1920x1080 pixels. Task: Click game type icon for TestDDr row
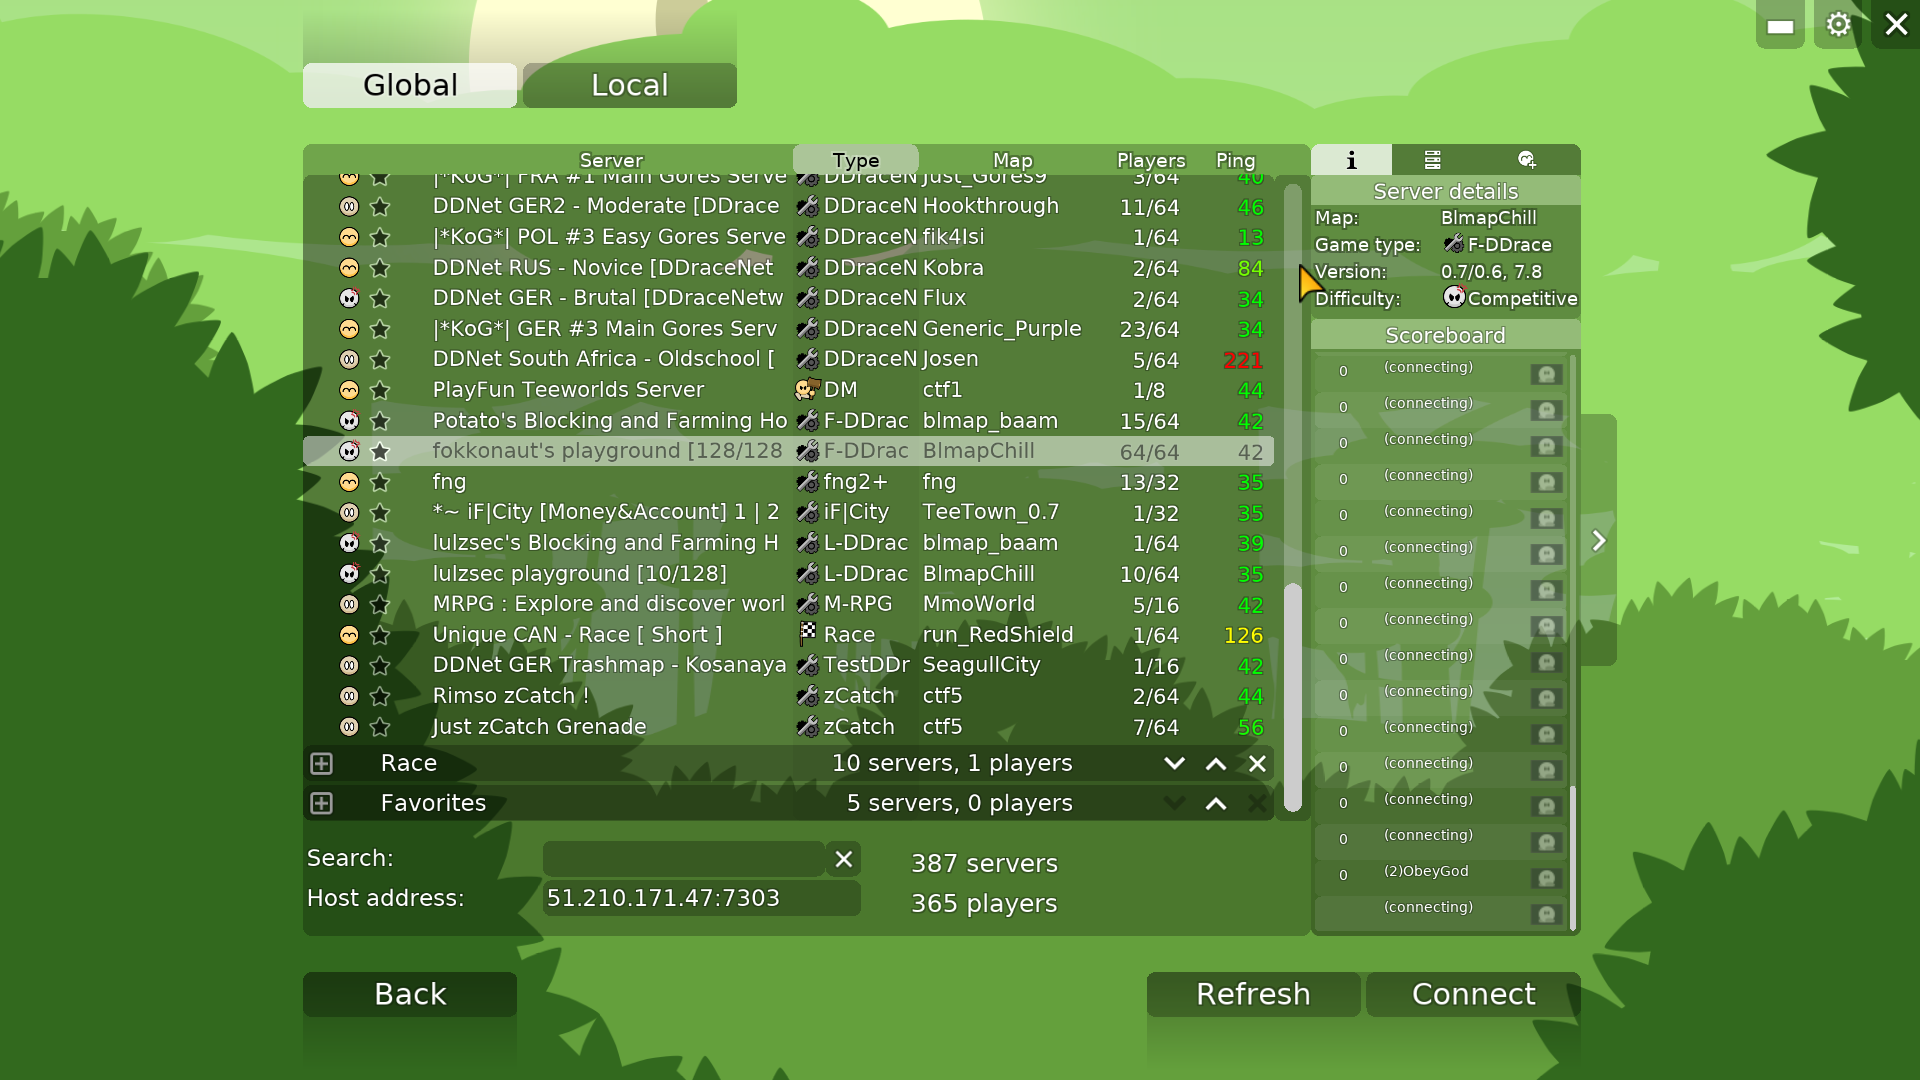(x=808, y=665)
